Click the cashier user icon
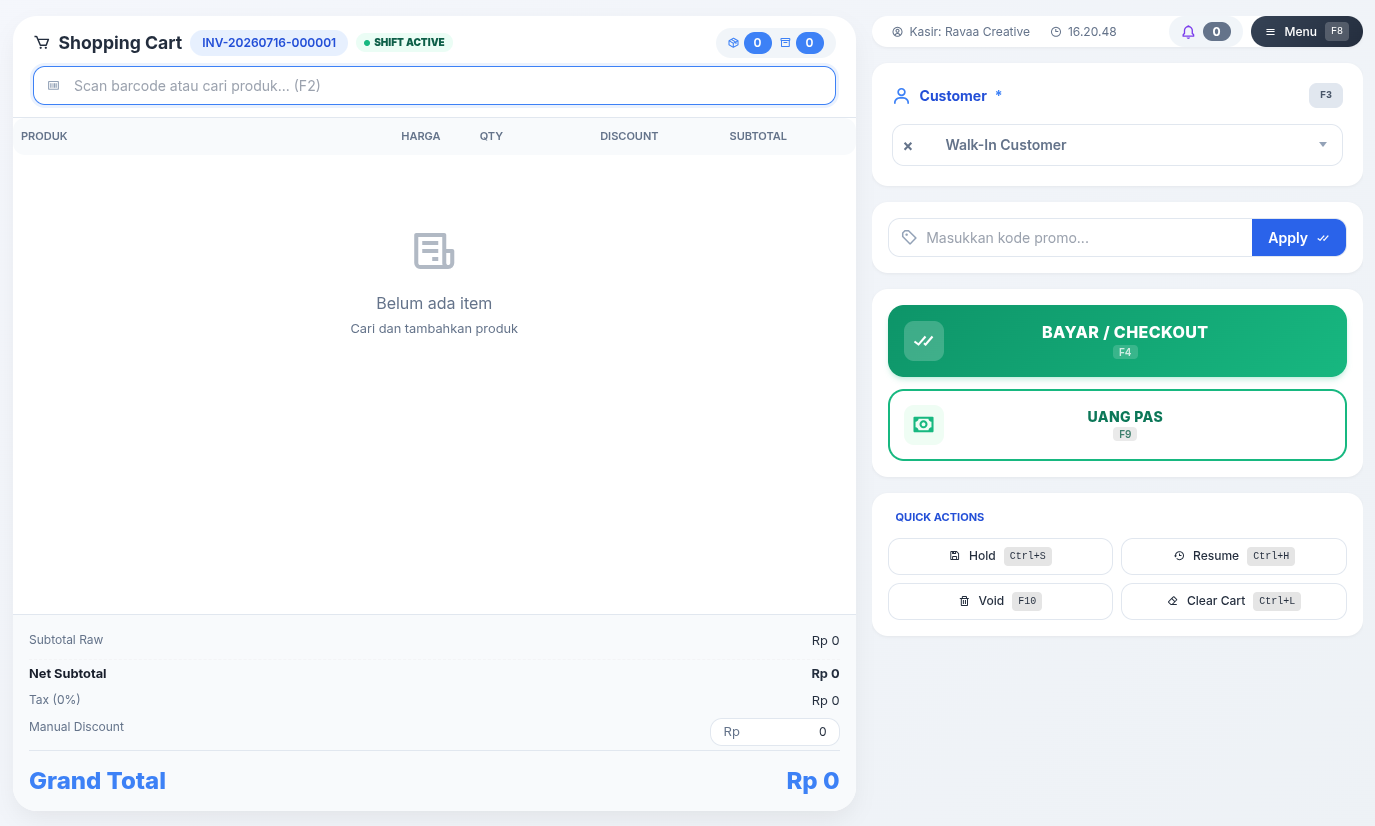 coord(897,32)
